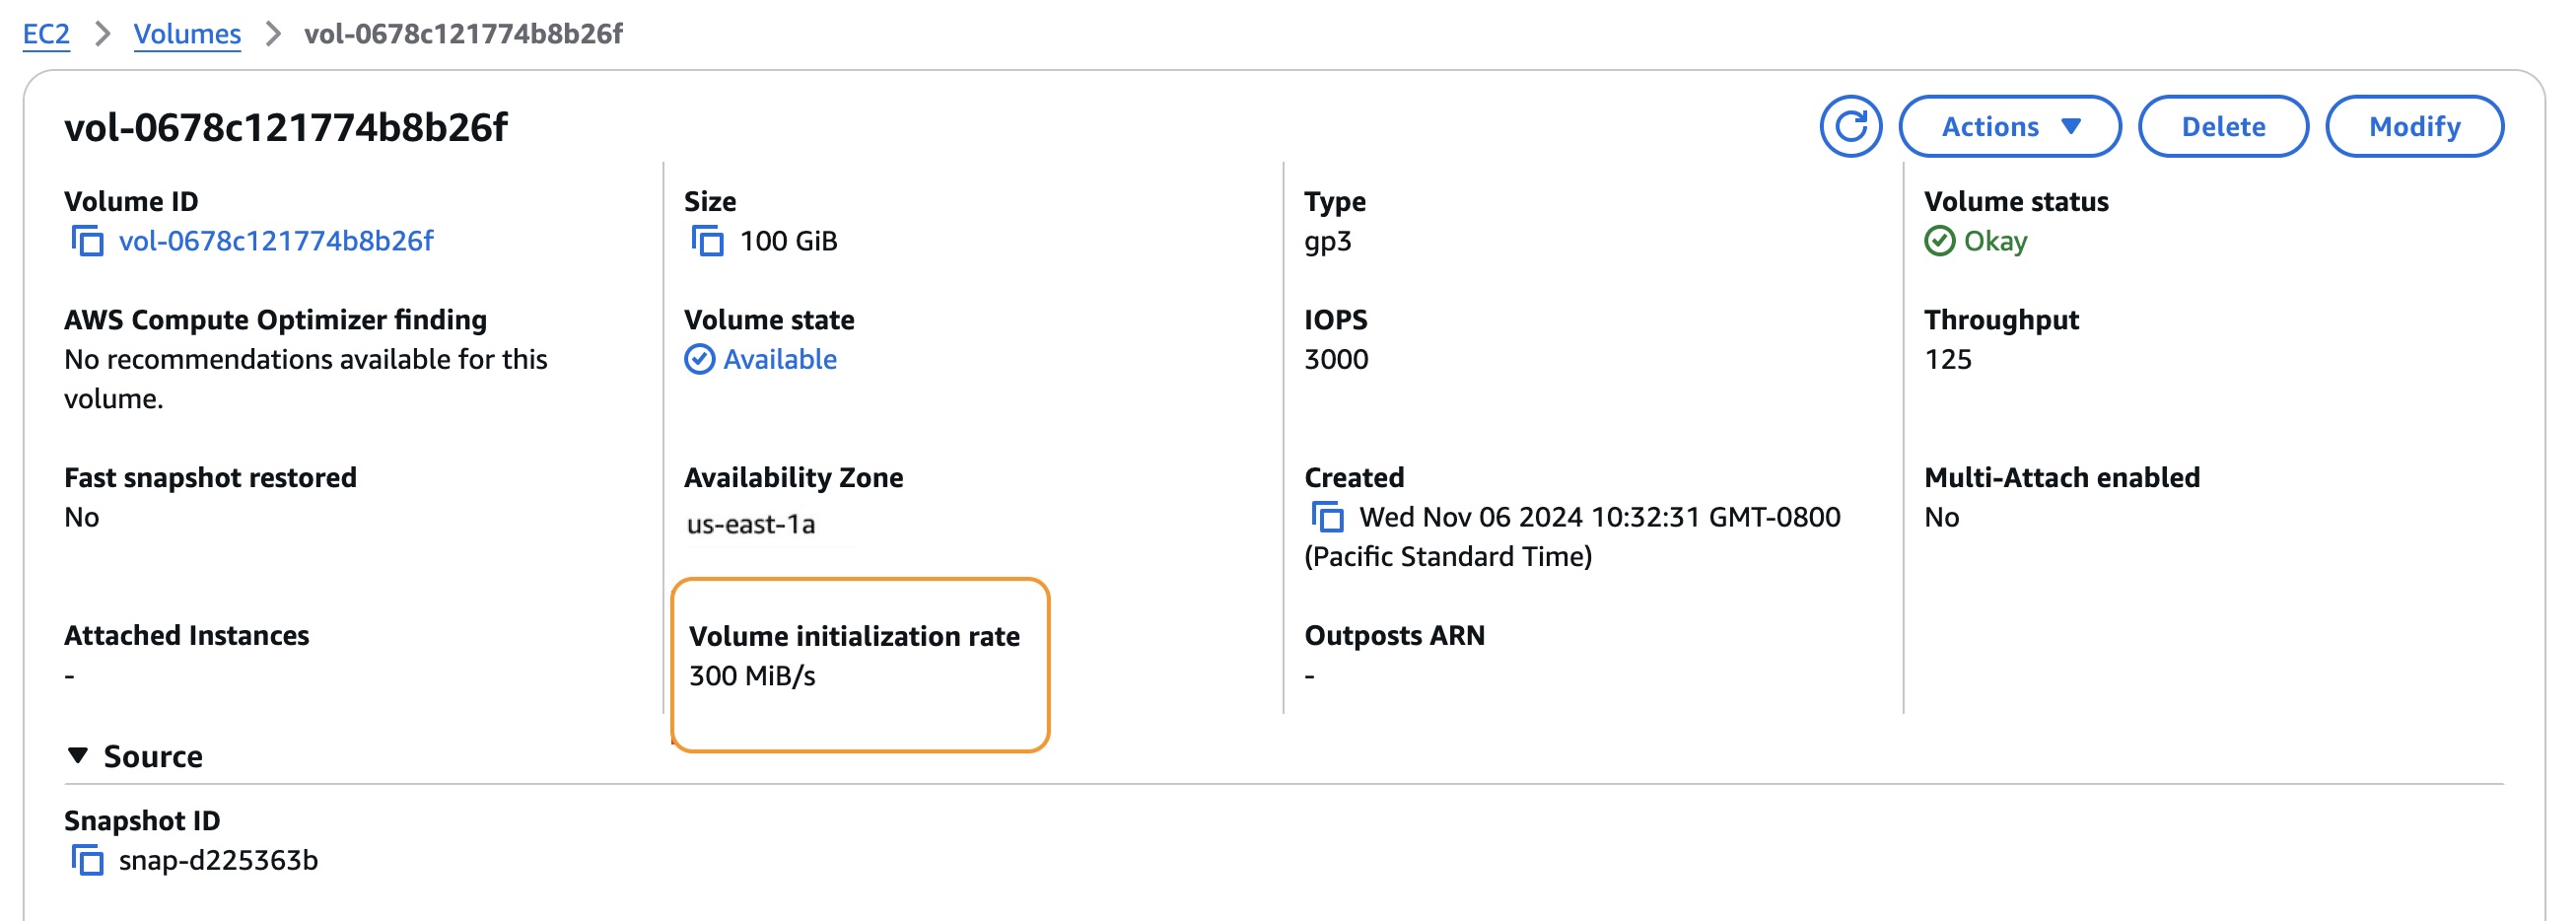Click the us-east-1a Availability Zone

click(x=751, y=524)
